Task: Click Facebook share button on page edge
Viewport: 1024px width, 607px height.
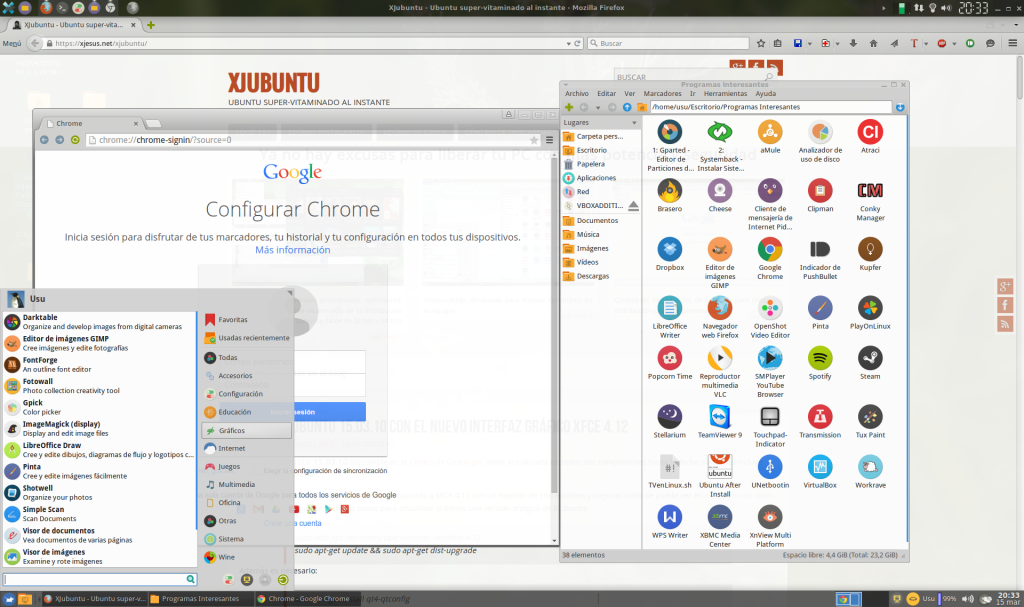Action: pyautogui.click(x=1004, y=305)
